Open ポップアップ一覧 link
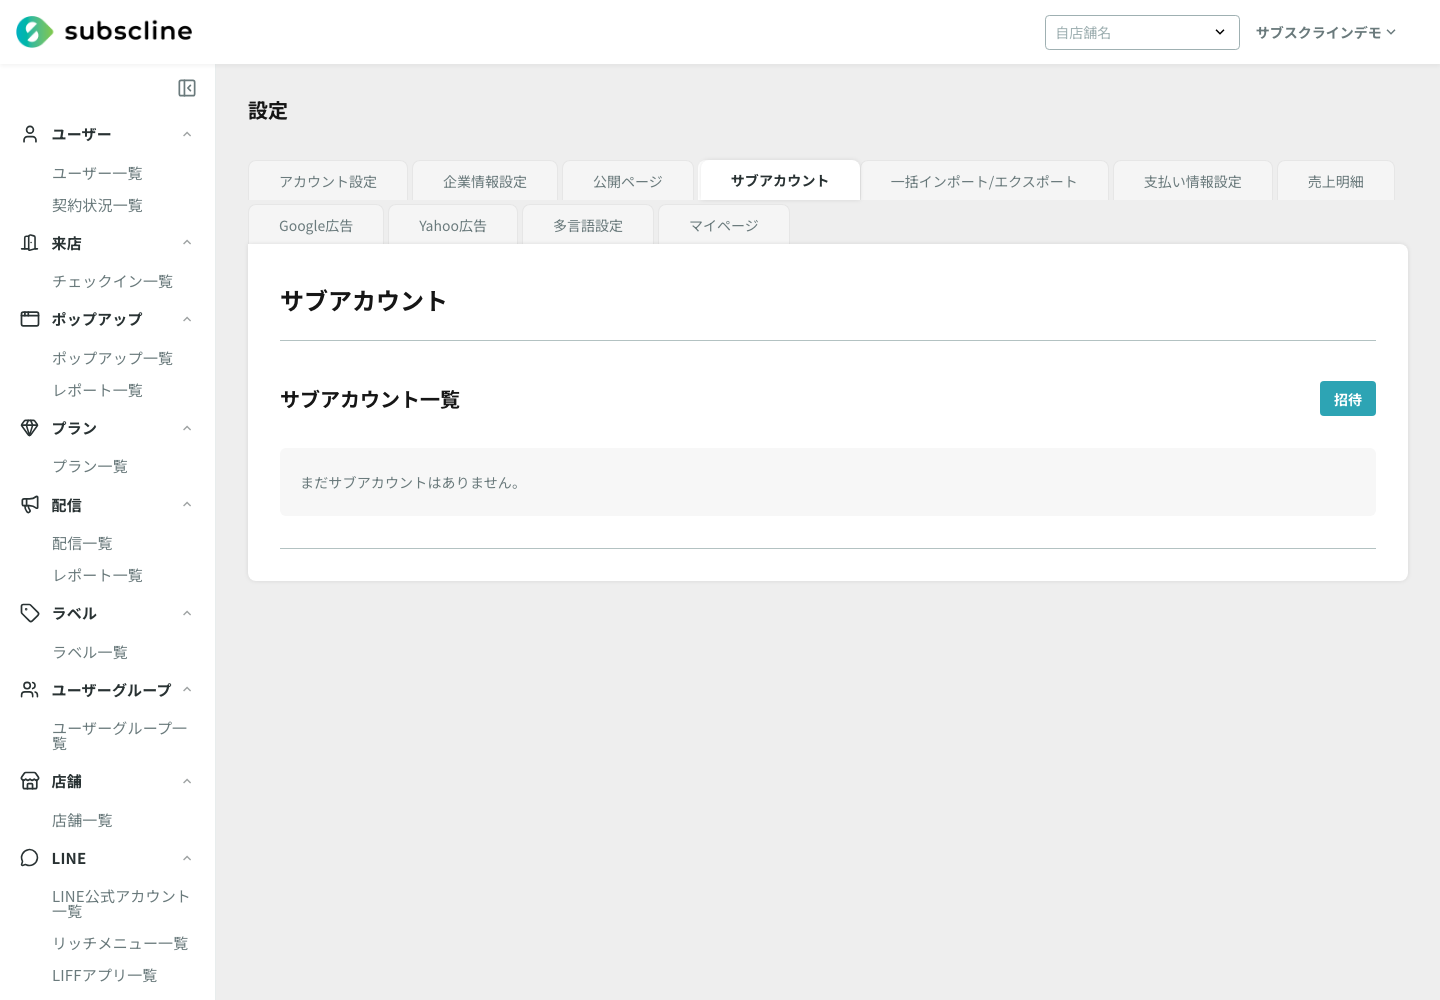Screen dimensions: 1440x1000 pyautogui.click(x=112, y=358)
